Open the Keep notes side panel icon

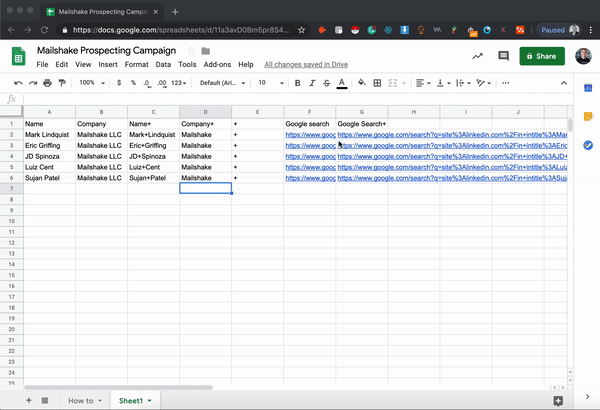[x=588, y=116]
